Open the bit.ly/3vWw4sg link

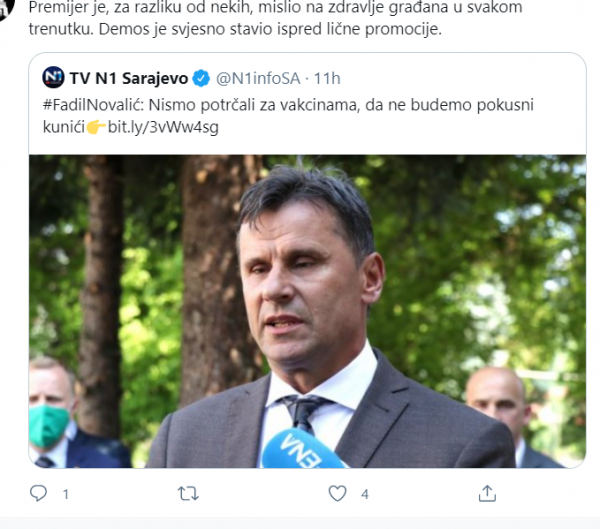tap(163, 127)
